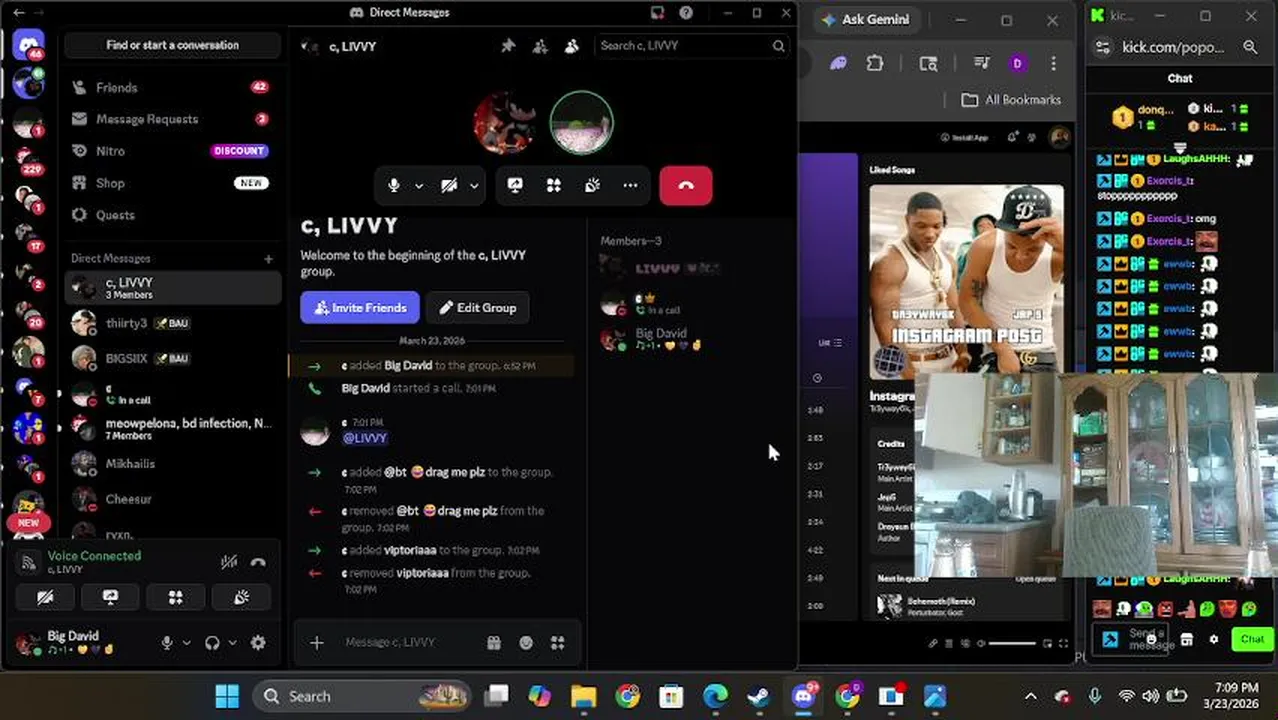The width and height of the screenshot is (1278, 720).
Task: Open the Nitro page
Action: (171, 151)
